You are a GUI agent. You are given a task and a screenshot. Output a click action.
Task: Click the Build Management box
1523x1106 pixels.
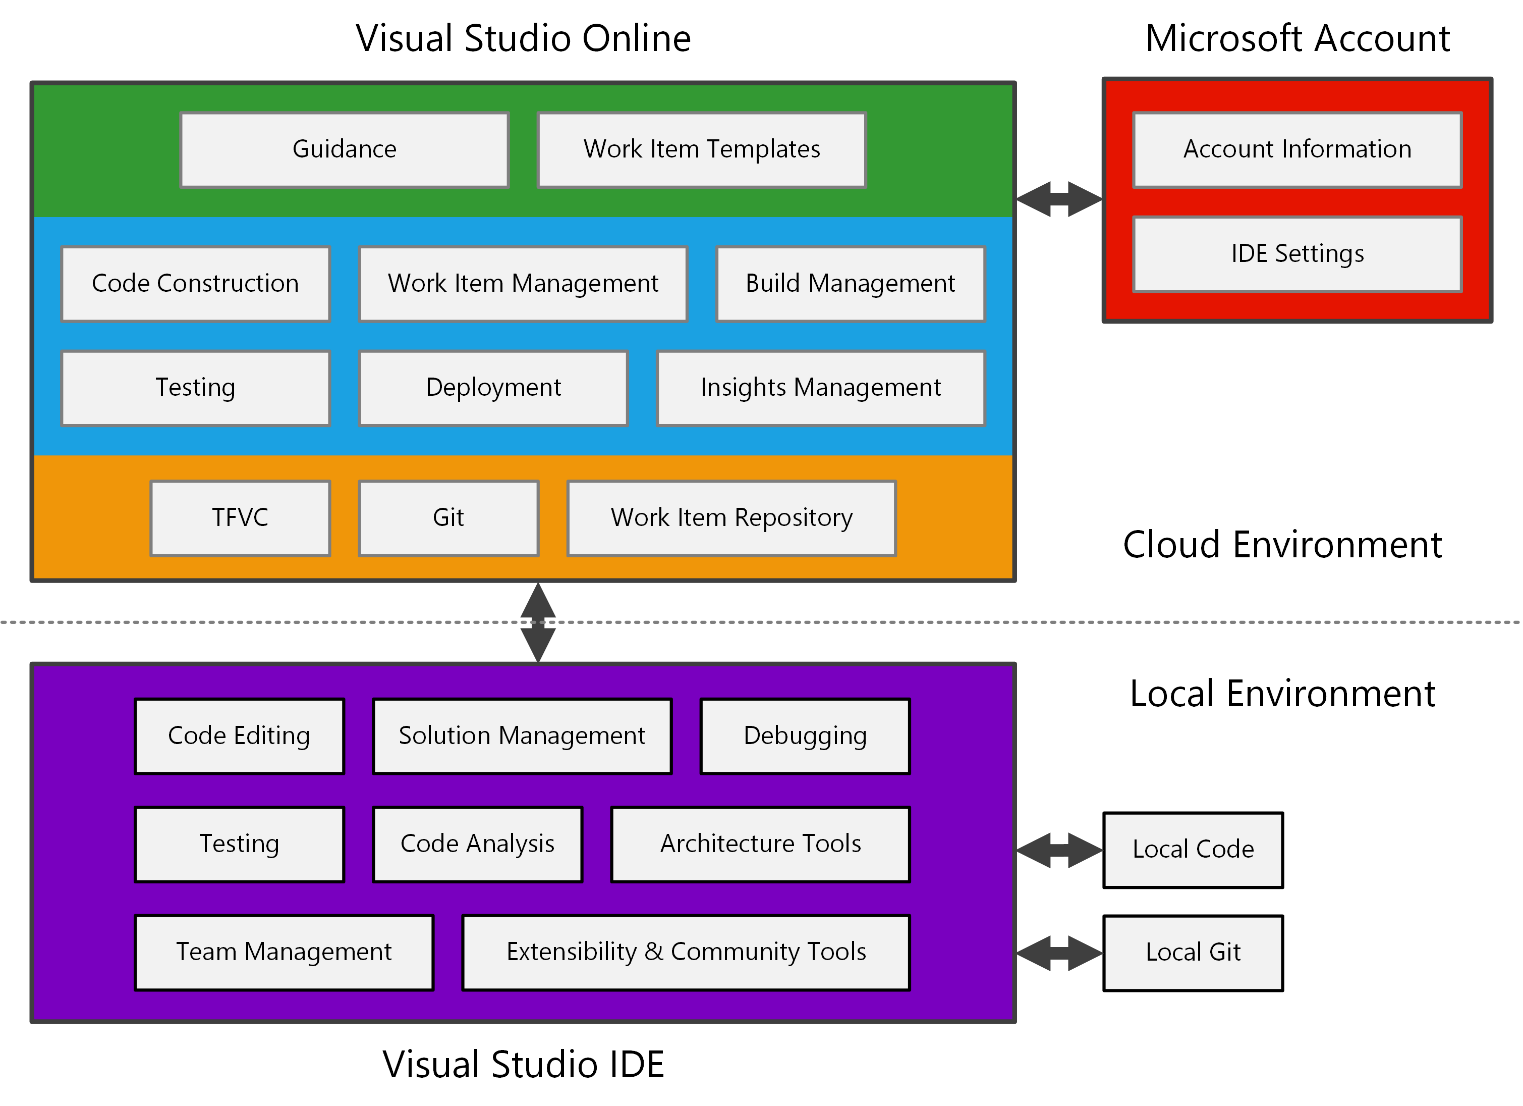click(850, 284)
